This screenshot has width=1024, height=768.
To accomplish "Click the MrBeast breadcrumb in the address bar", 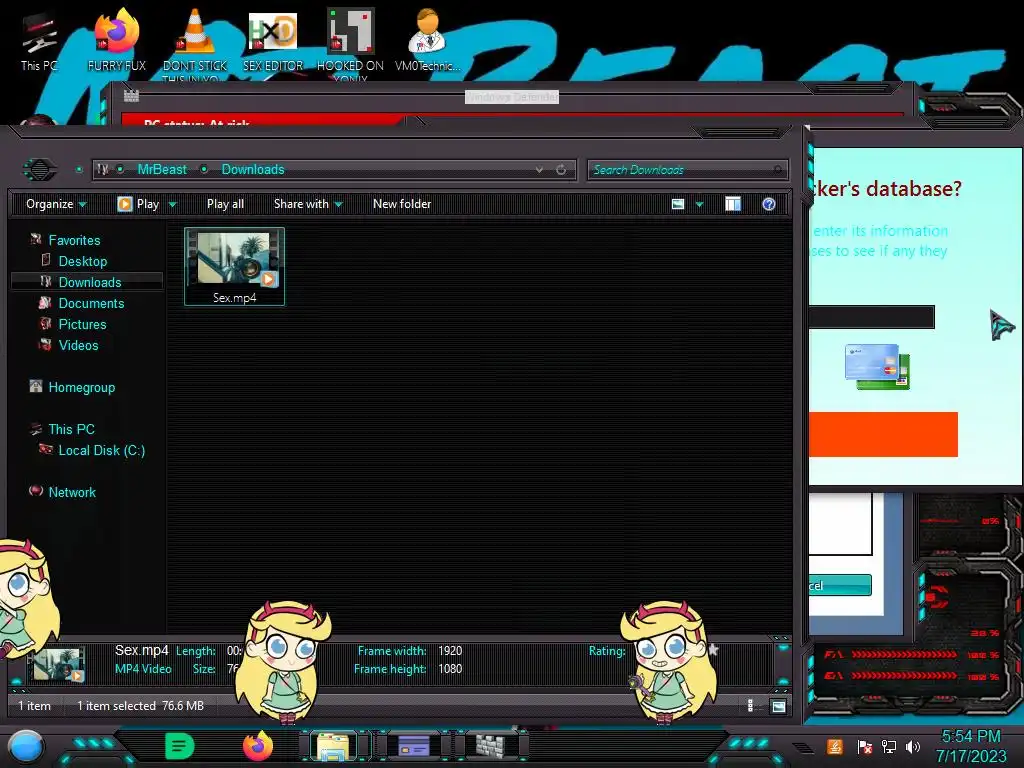I will 162,169.
